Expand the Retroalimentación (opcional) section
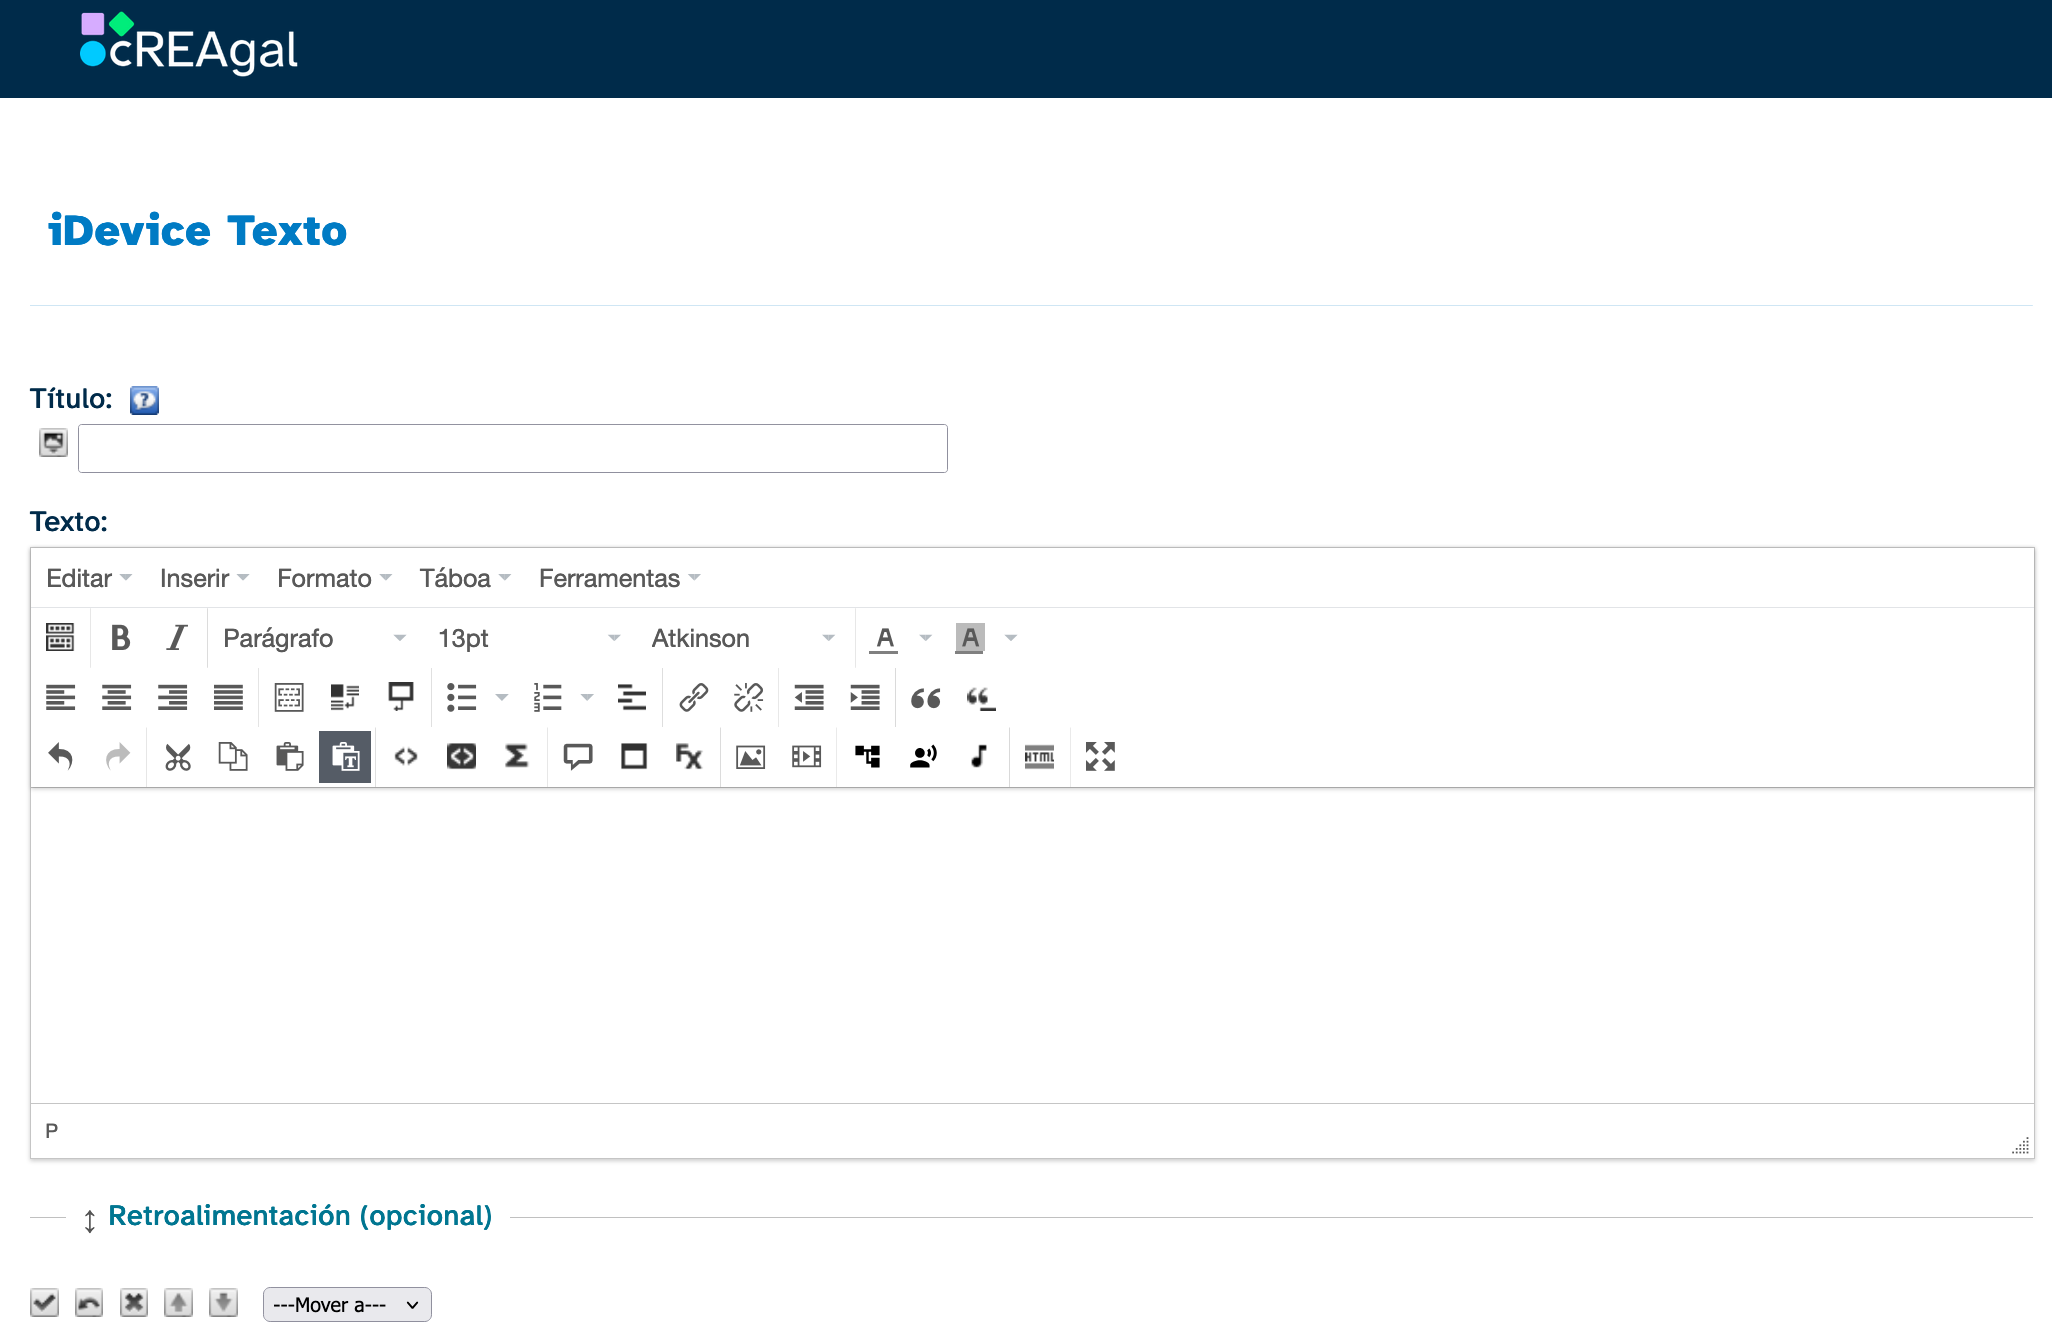Screen dimensions: 2052x1335 (x=299, y=1216)
